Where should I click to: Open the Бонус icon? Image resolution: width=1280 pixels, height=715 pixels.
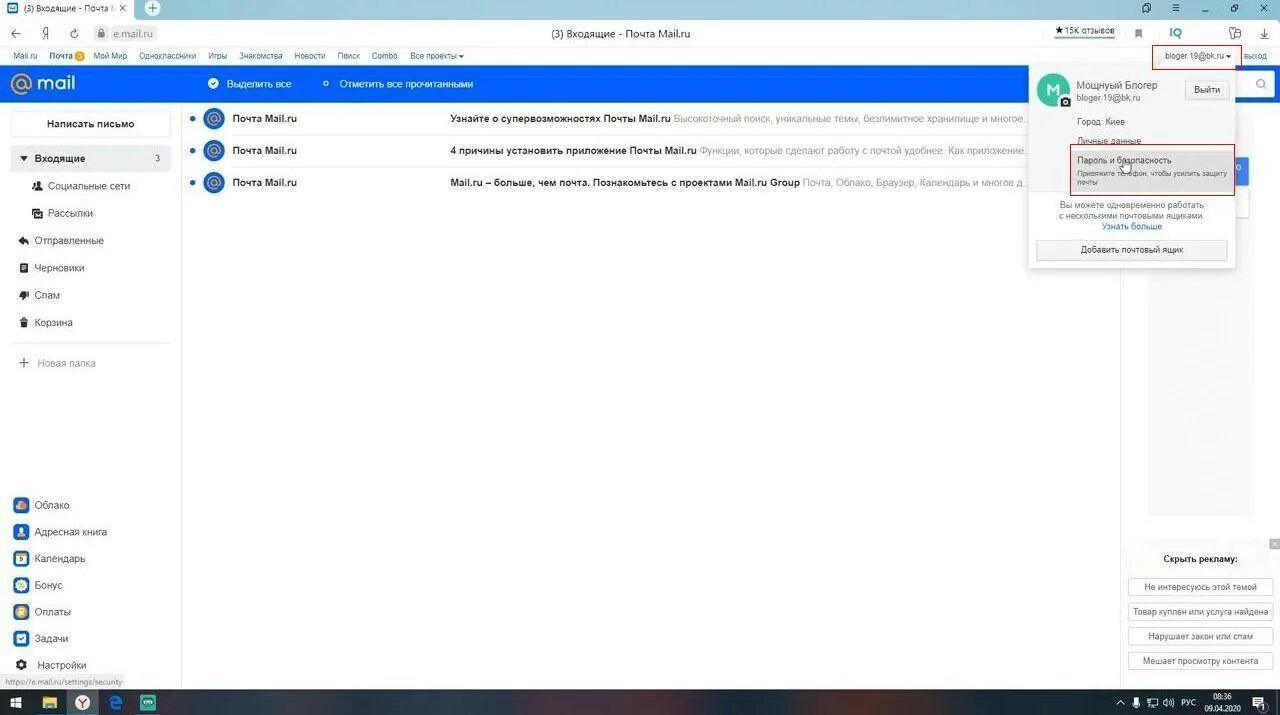click(21, 585)
